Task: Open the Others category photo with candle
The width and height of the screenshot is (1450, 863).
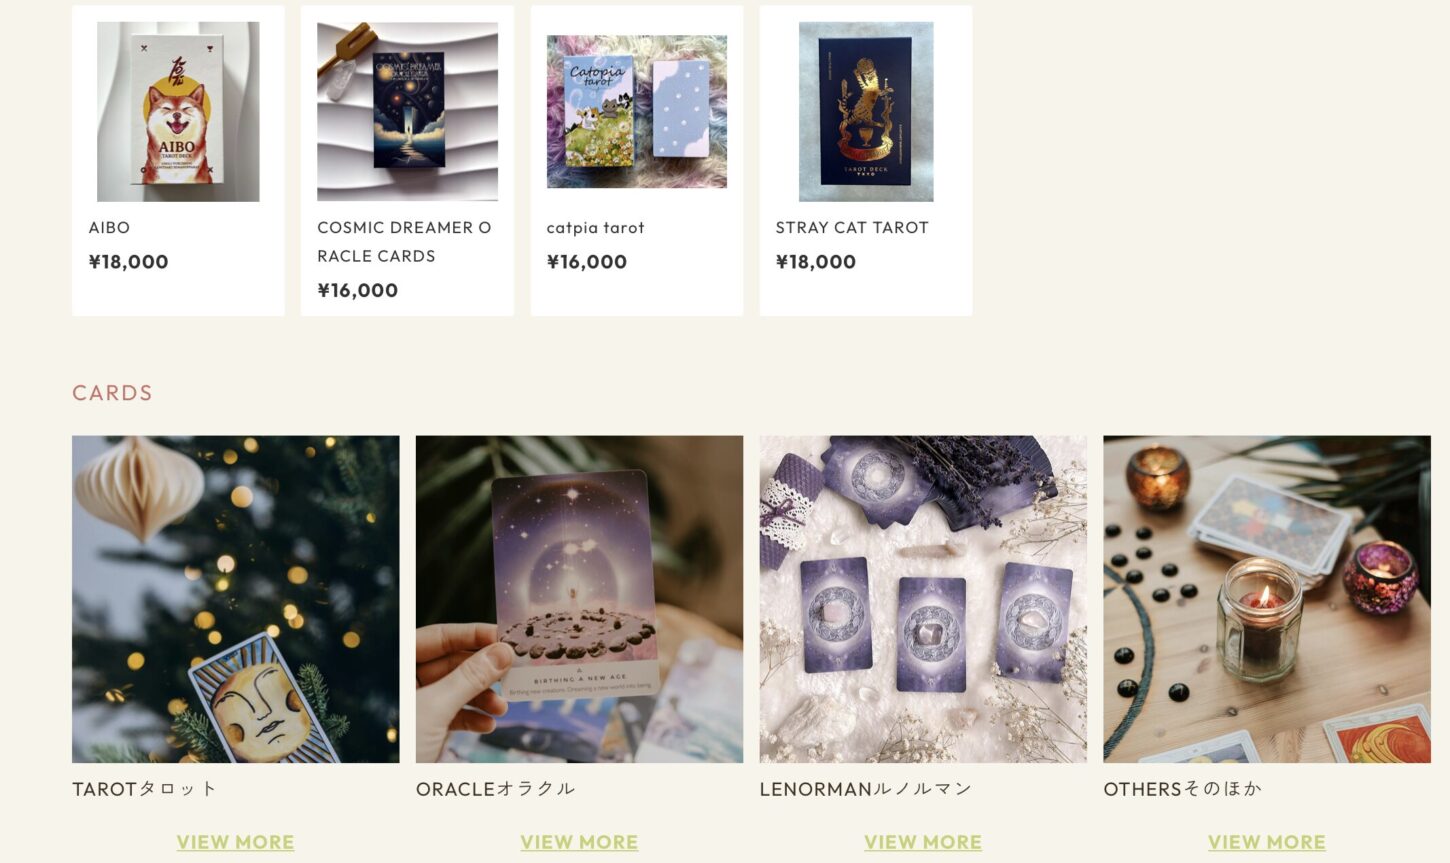Action: (1267, 599)
